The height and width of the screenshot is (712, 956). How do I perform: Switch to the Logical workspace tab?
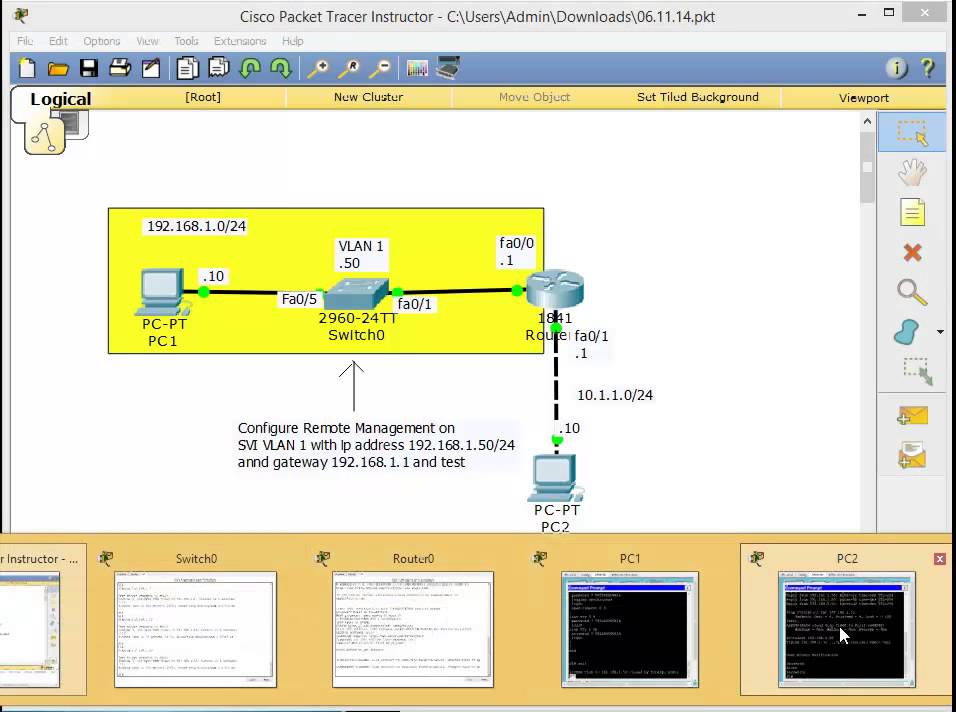click(x=60, y=99)
